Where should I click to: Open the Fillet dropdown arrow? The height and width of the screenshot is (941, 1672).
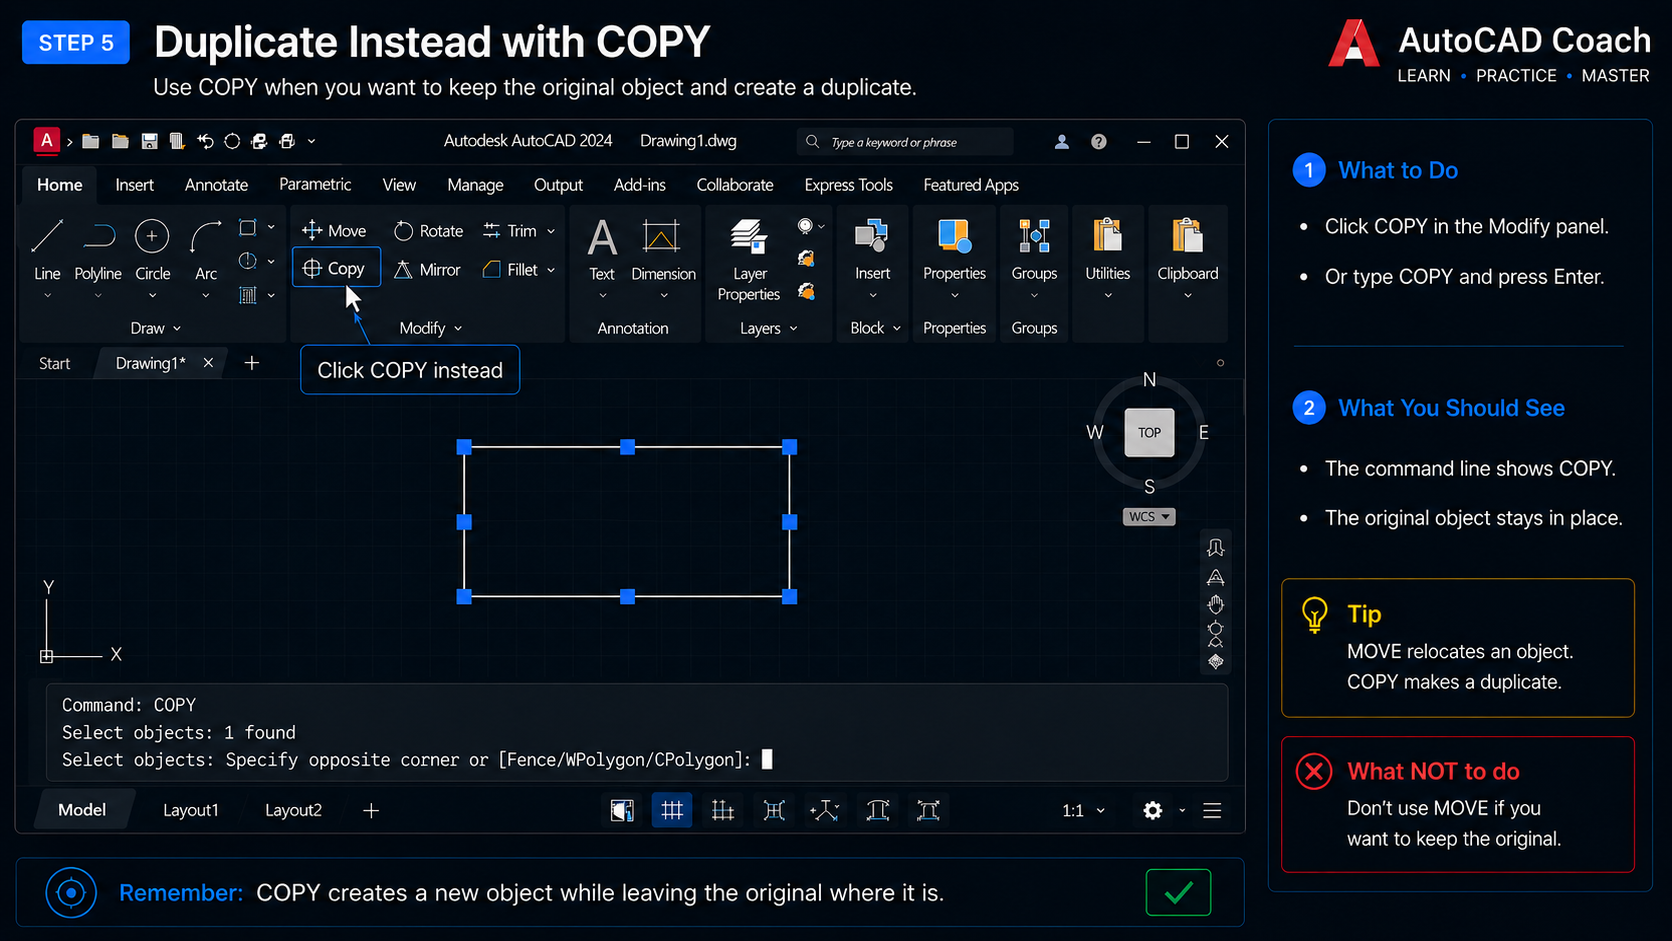click(x=551, y=270)
